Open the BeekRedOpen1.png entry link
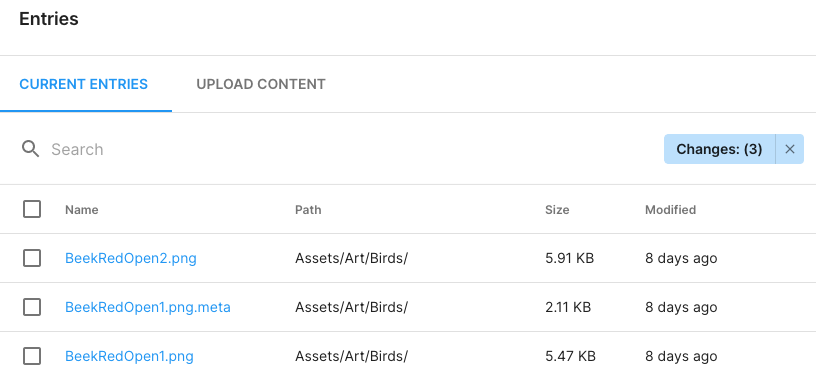 pos(129,356)
